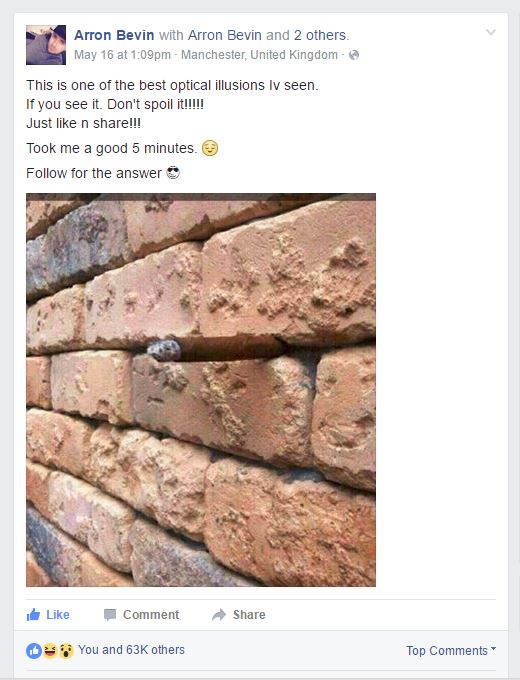Click the blue like reaction icon
520x680 pixels.
[x=34, y=650]
